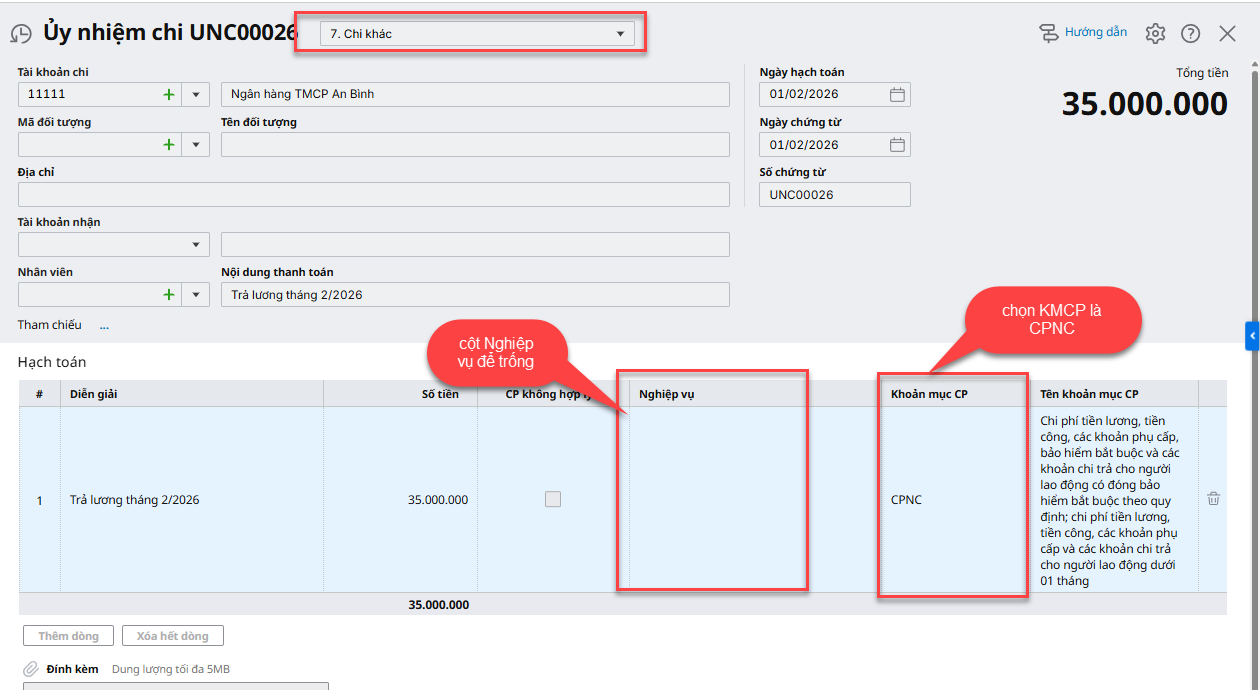Viewport: 1260px width, 690px height.
Task: Open the Hướng dẫn guide link
Action: click(x=1084, y=32)
